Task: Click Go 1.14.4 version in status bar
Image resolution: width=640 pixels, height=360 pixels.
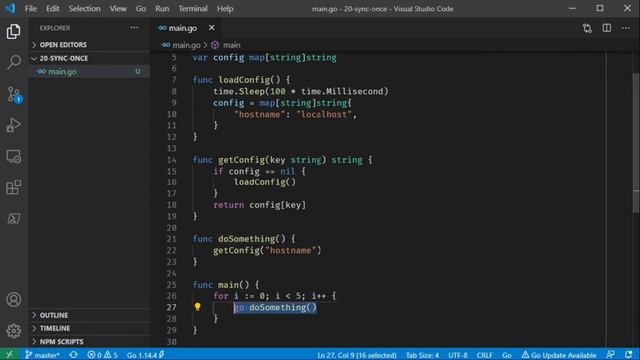Action: coord(145,355)
